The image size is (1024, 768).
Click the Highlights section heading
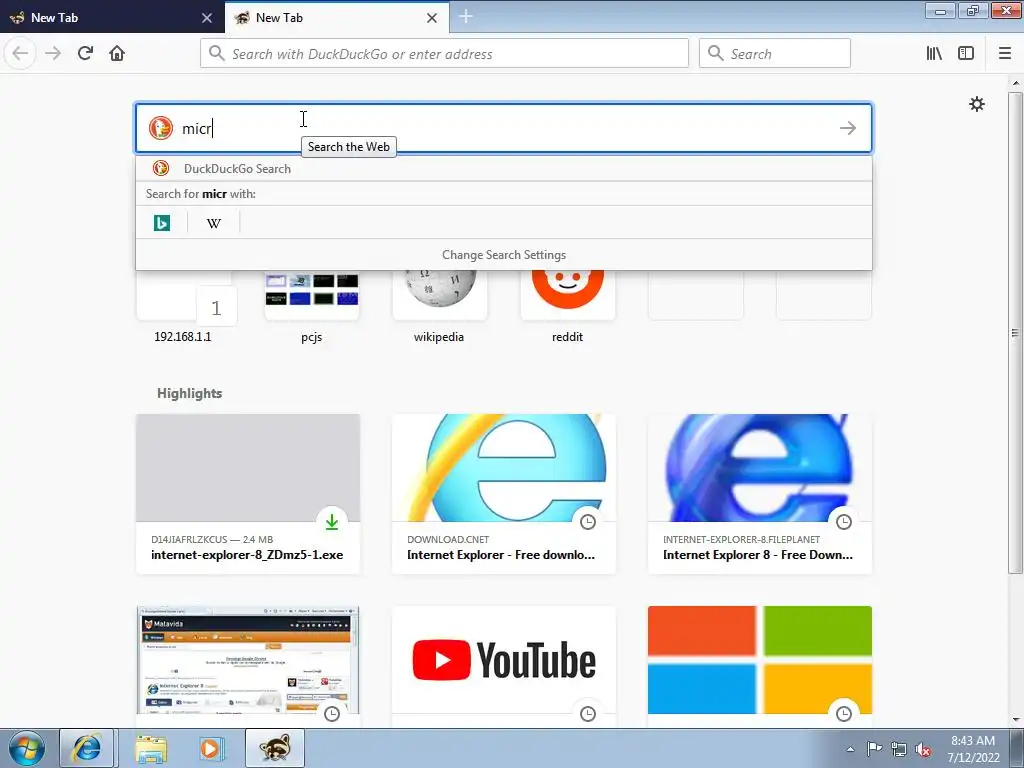pos(189,393)
